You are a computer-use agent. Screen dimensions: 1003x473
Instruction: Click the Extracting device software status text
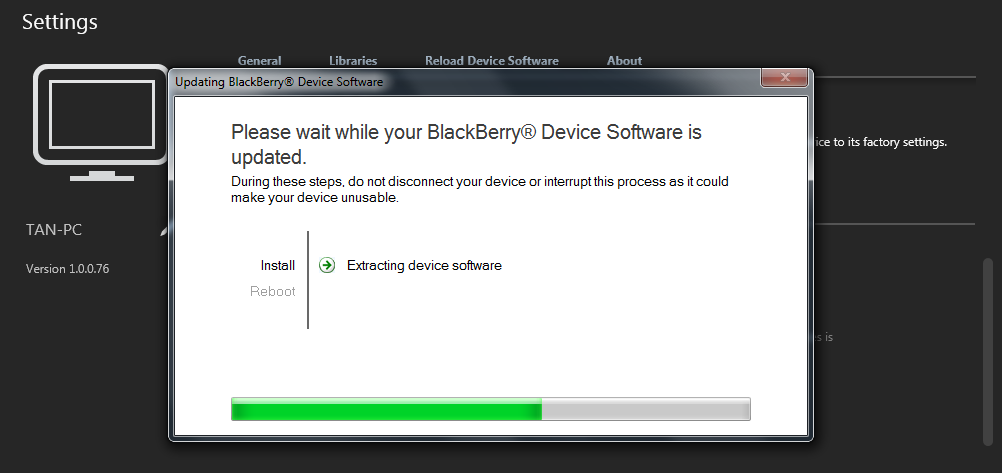coord(424,265)
